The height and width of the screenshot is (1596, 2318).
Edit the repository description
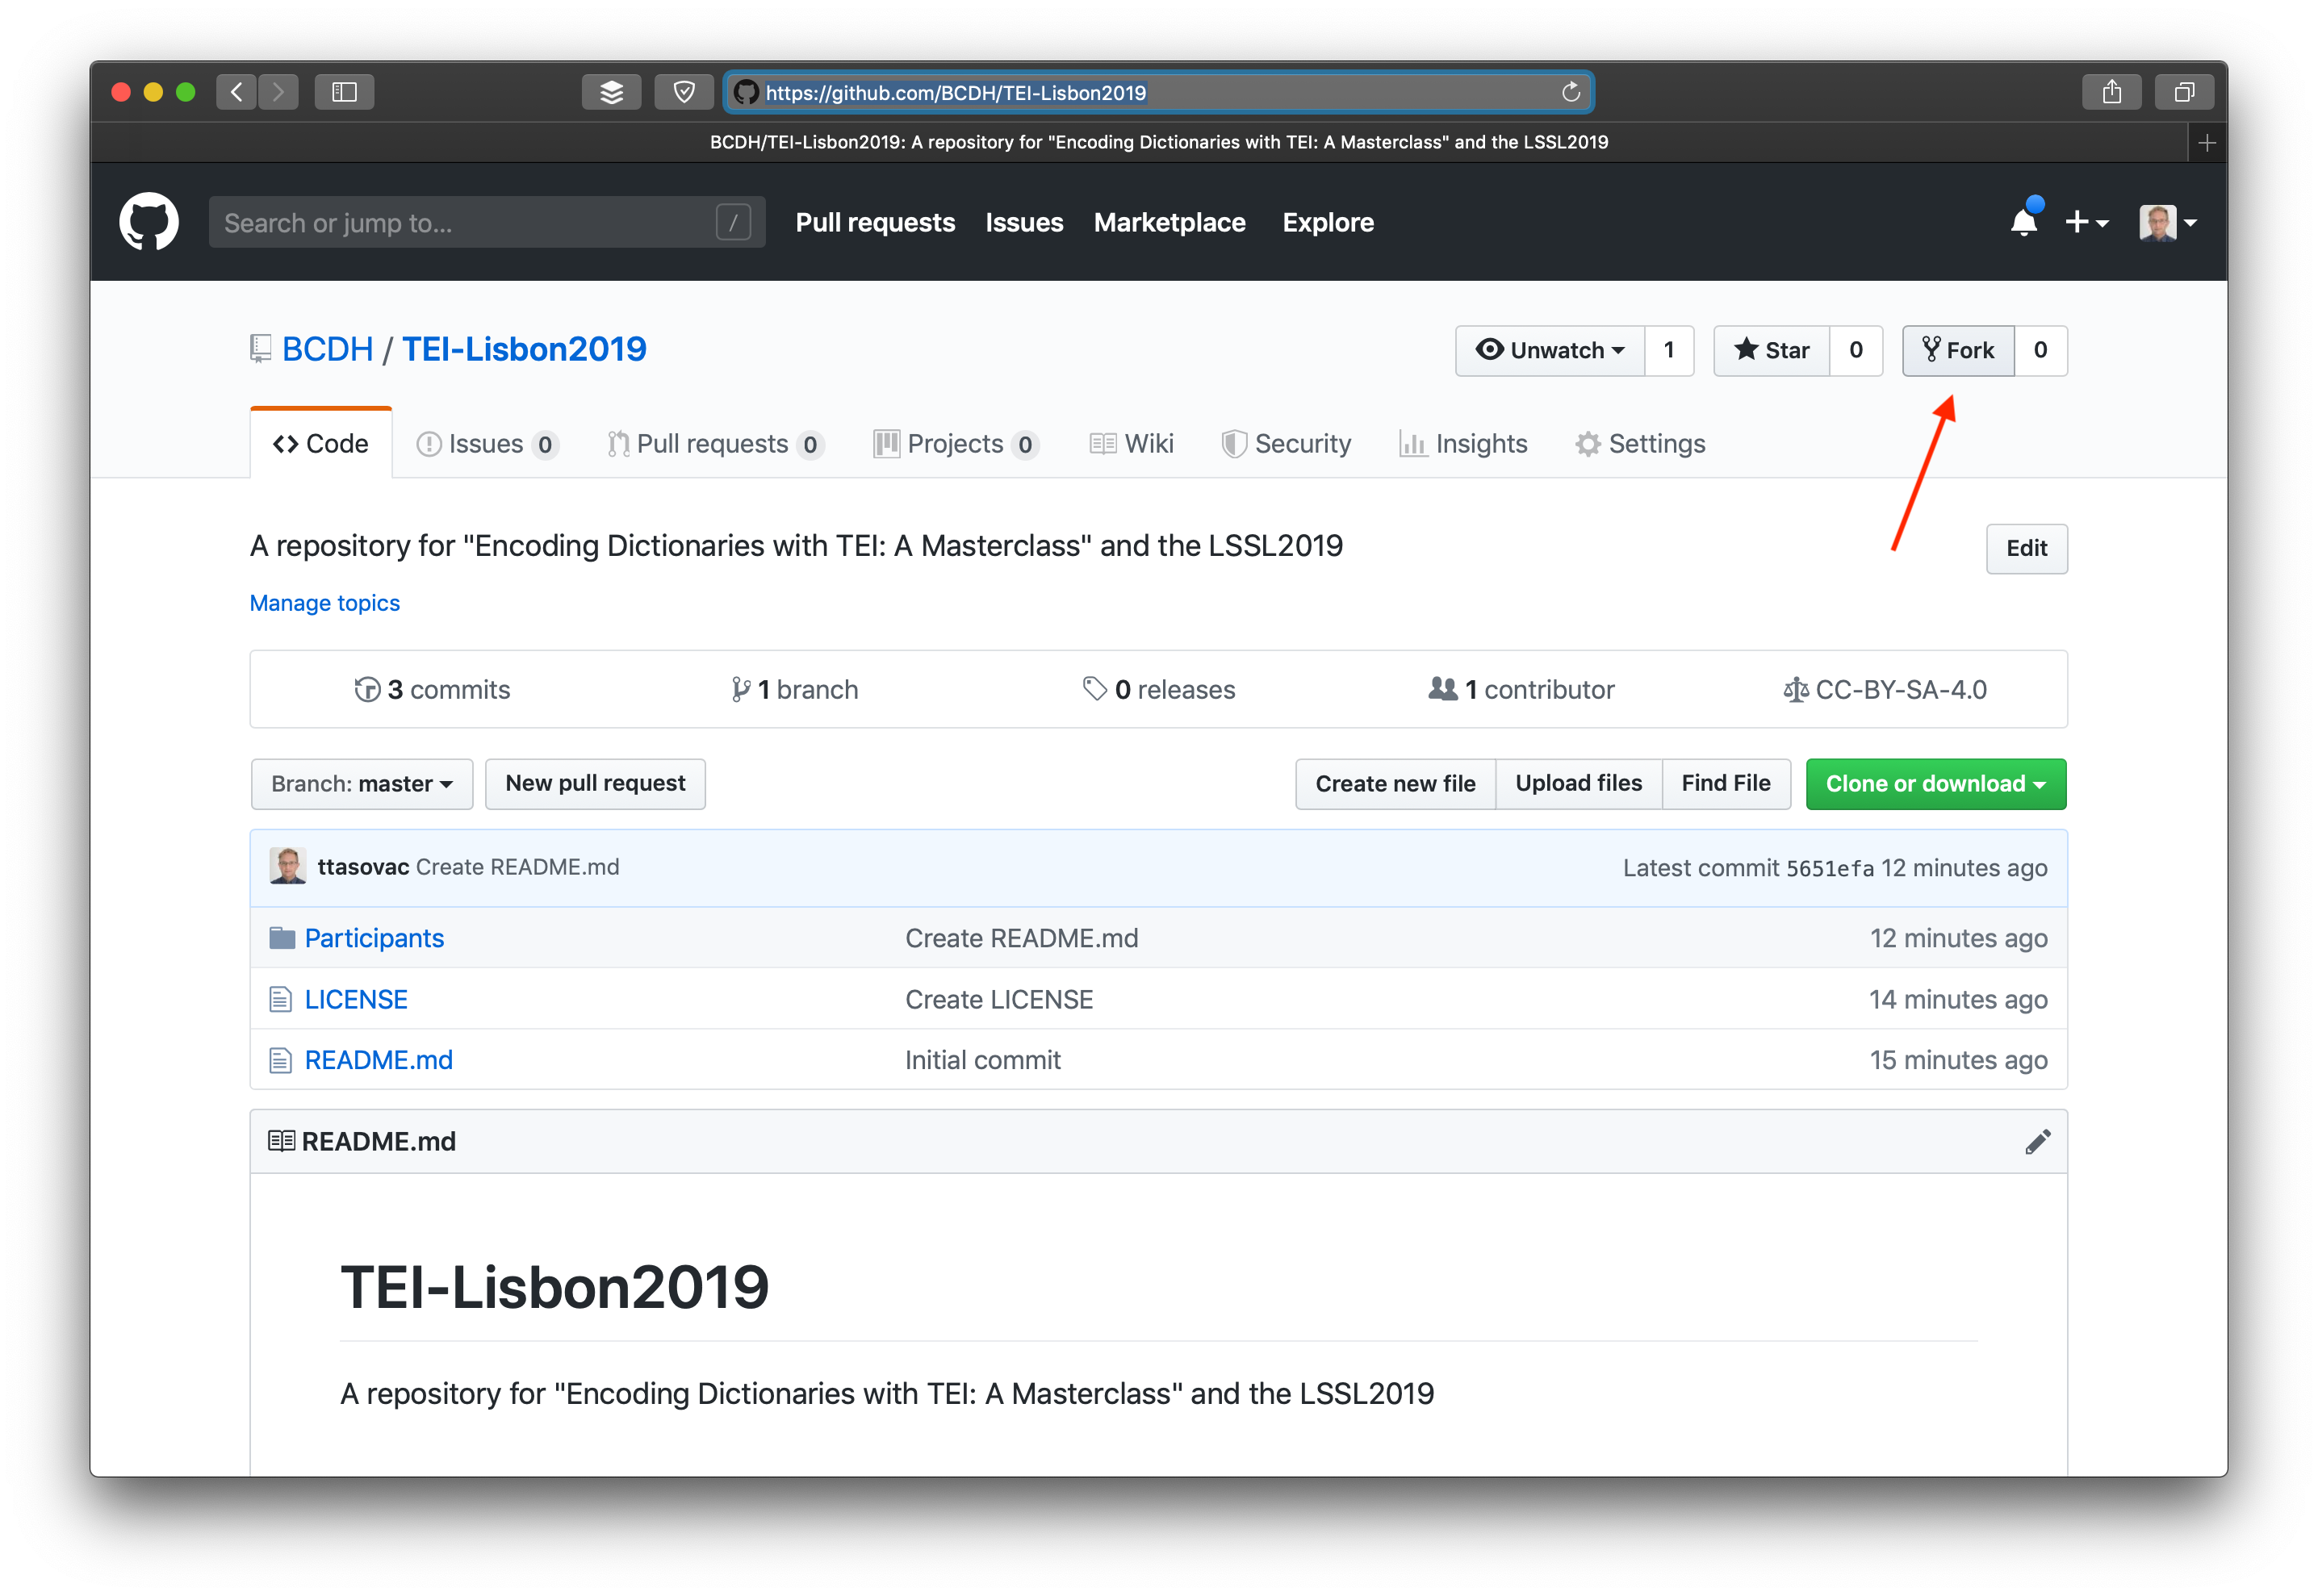point(2026,548)
